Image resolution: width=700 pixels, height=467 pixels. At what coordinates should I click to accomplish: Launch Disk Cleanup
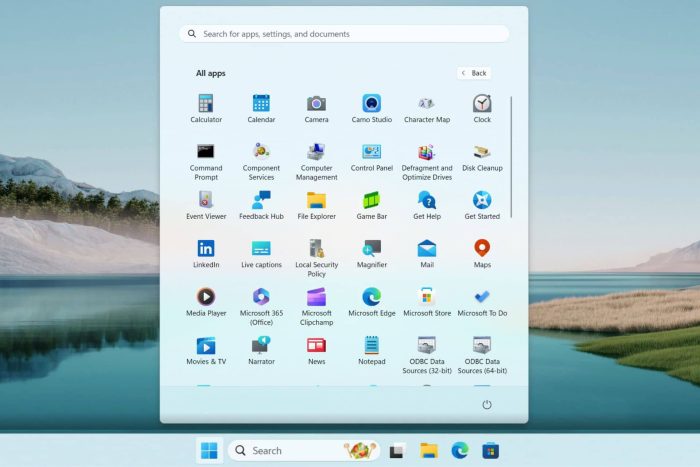pyautogui.click(x=482, y=158)
